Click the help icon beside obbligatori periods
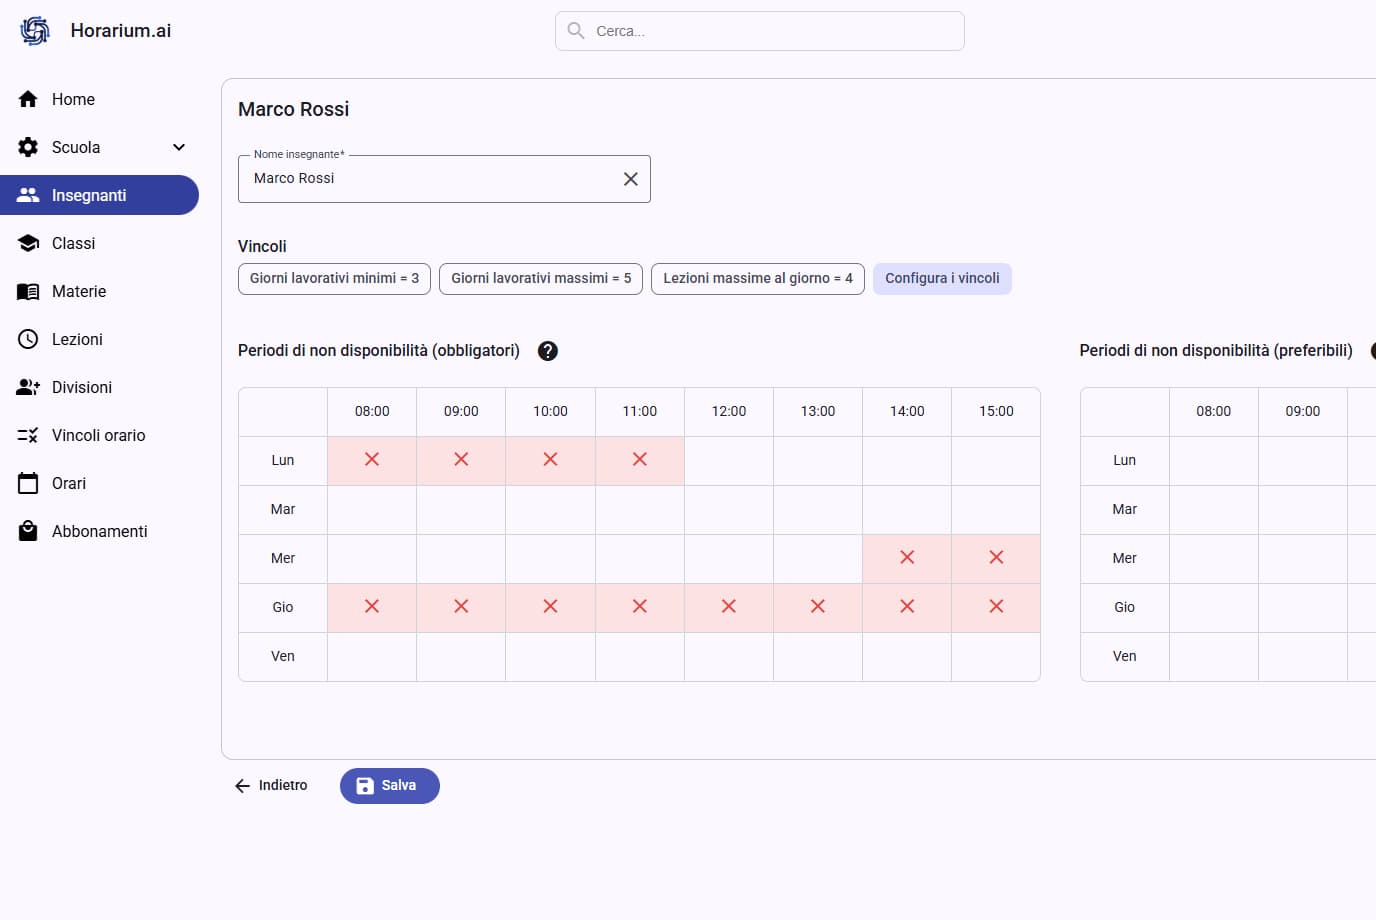Image resolution: width=1376 pixels, height=920 pixels. [x=547, y=351]
